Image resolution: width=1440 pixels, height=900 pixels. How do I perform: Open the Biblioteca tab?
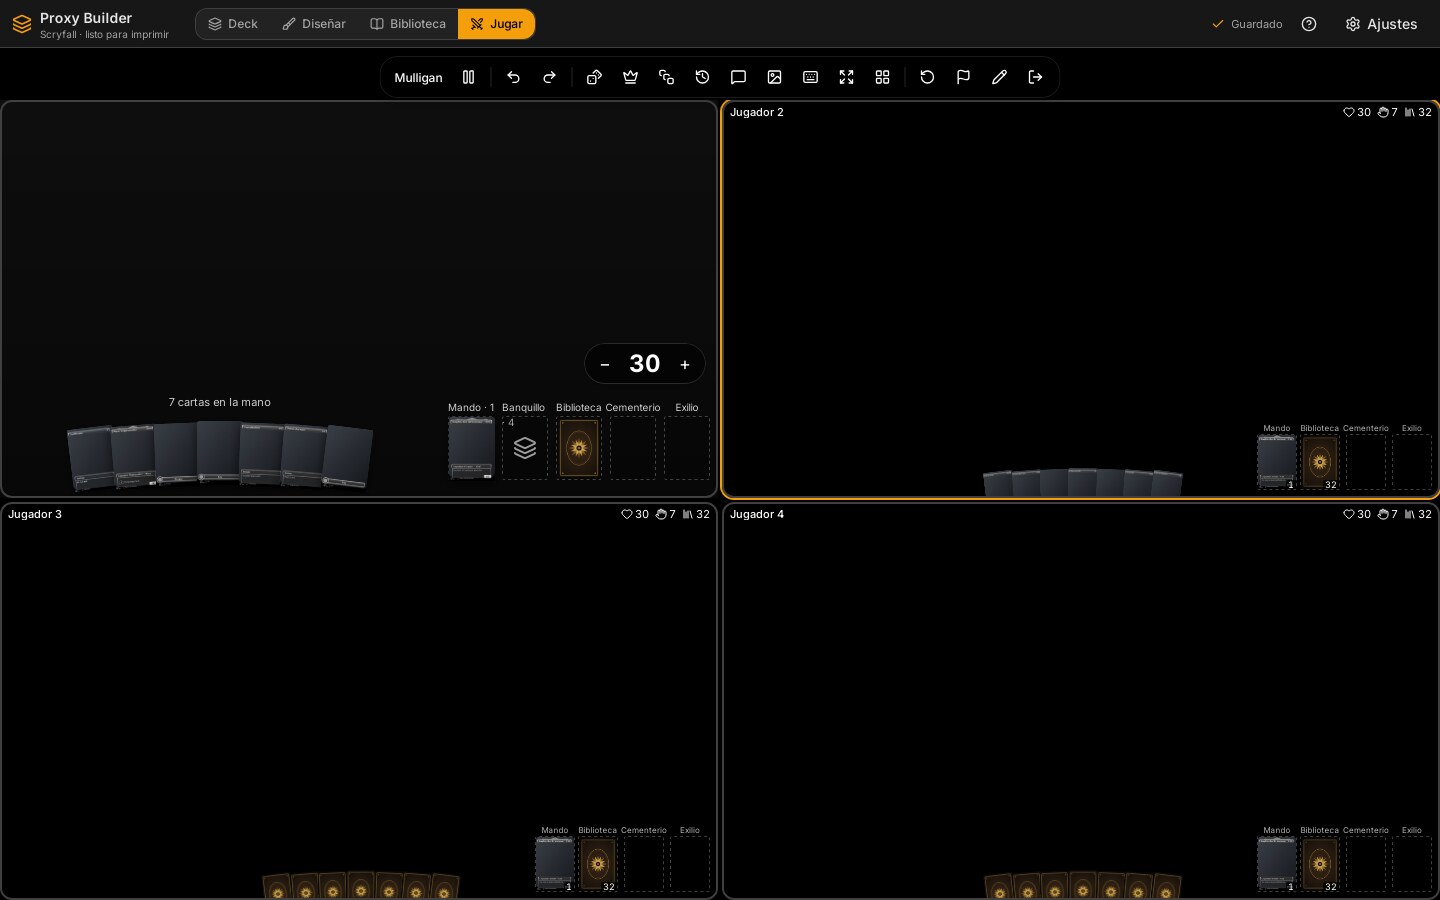pos(408,24)
